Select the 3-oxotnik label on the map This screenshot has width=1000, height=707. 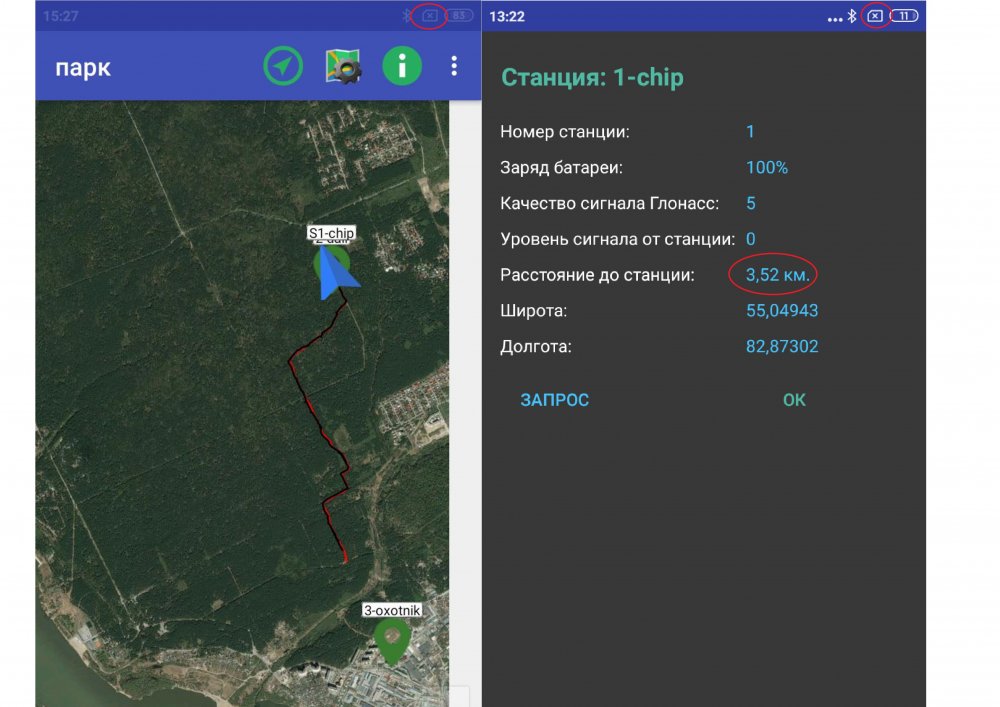(x=391, y=609)
